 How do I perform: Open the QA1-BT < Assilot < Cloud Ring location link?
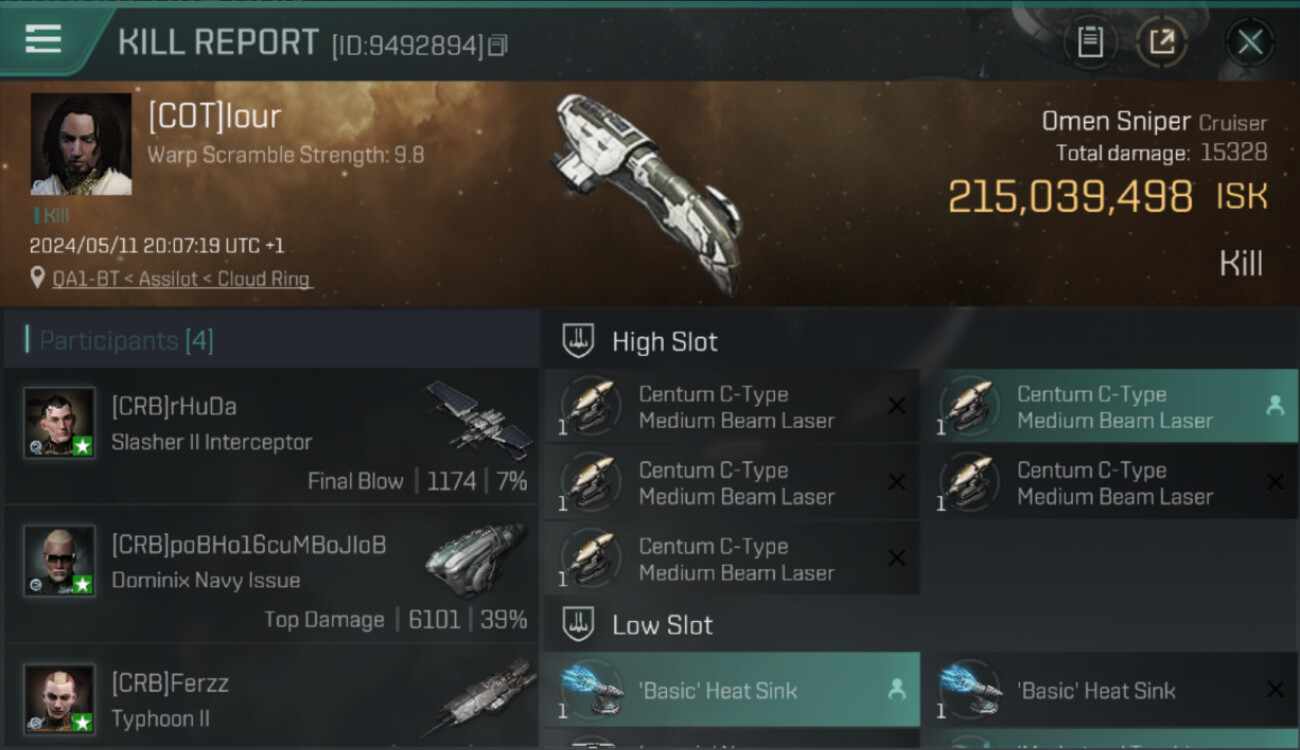click(x=181, y=279)
